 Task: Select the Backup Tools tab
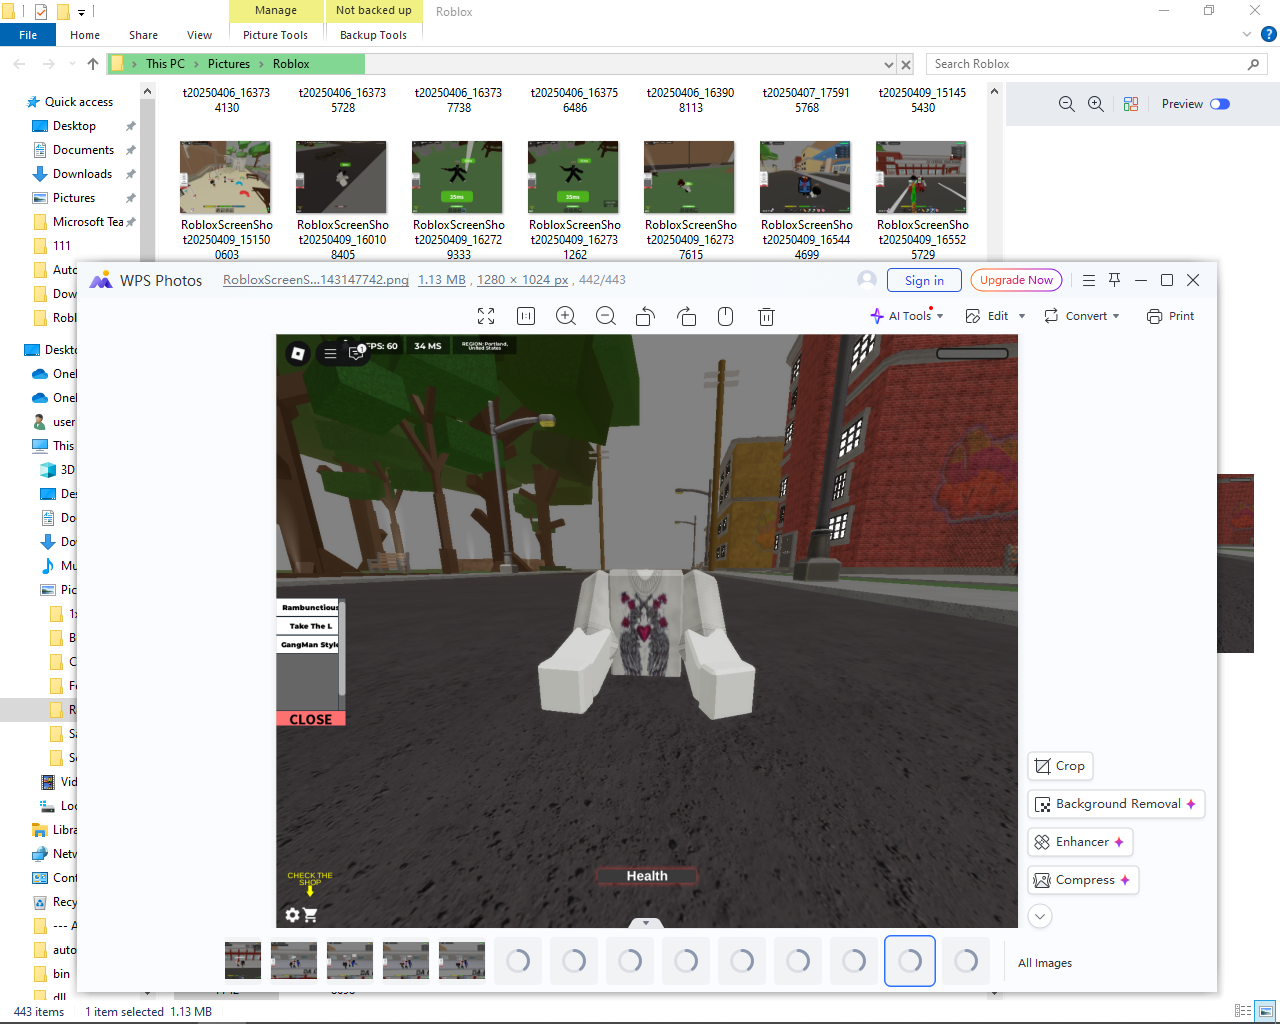coord(373,35)
